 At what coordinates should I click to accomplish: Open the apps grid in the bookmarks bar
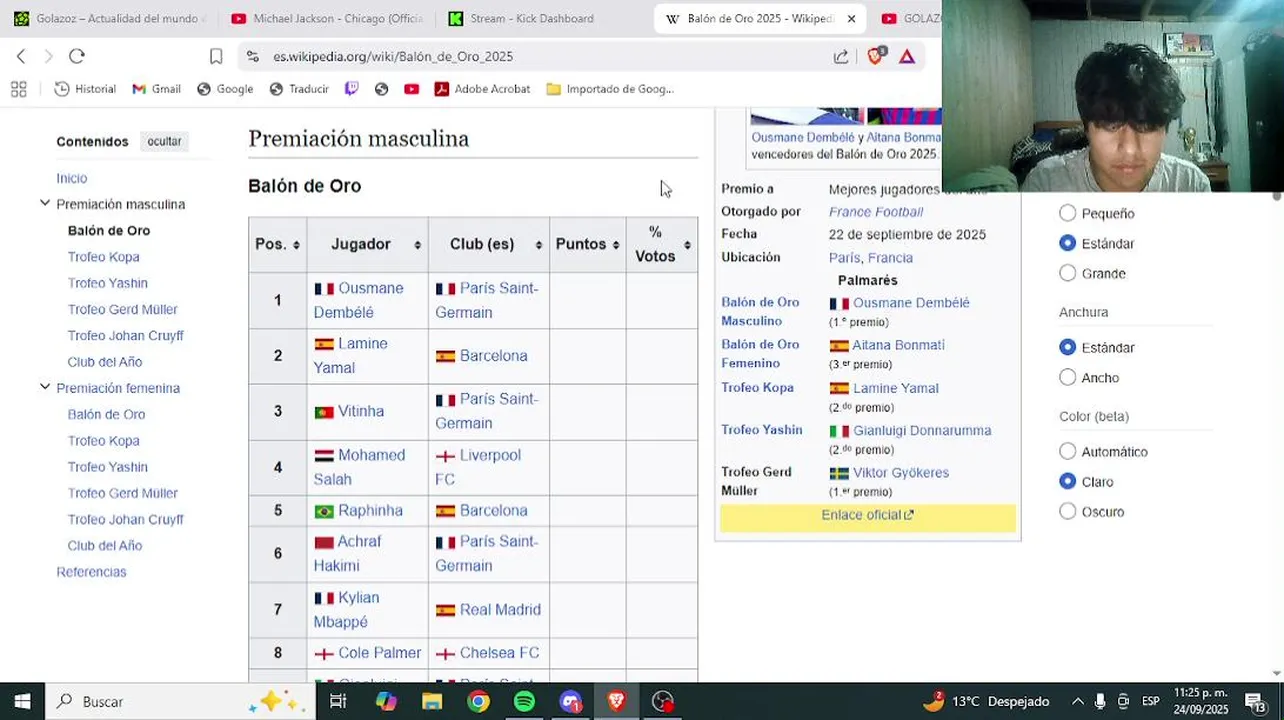tap(18, 89)
